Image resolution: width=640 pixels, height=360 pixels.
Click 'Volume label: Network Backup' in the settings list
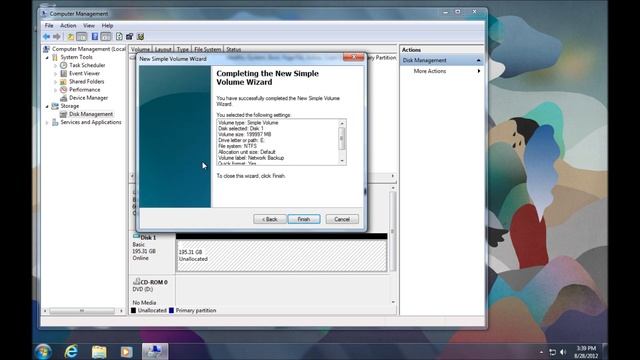(251, 158)
